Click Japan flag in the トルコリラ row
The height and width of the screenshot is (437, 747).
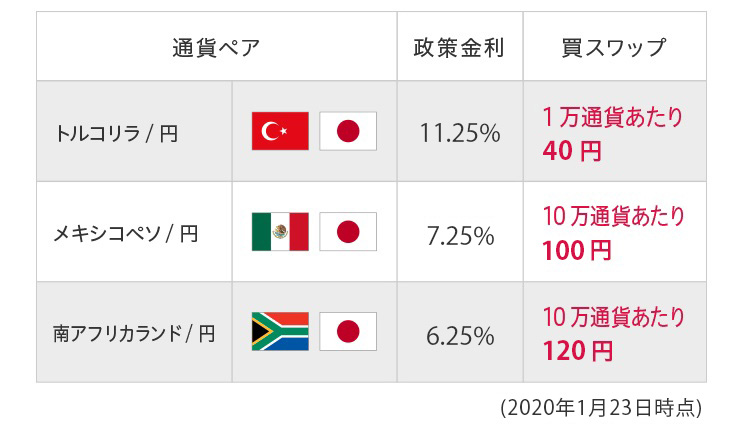click(347, 131)
